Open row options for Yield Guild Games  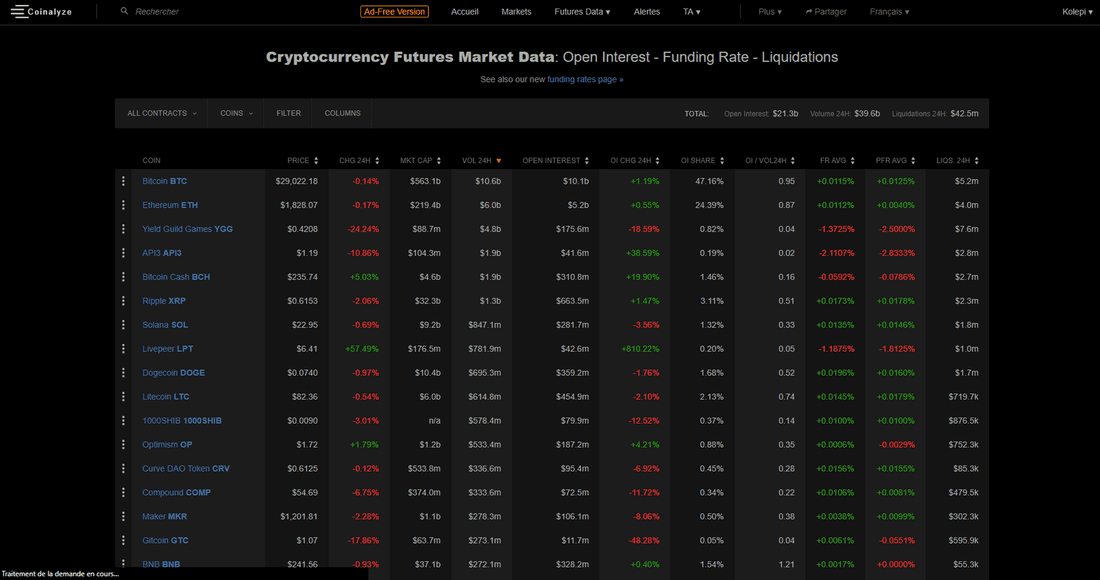coord(123,229)
